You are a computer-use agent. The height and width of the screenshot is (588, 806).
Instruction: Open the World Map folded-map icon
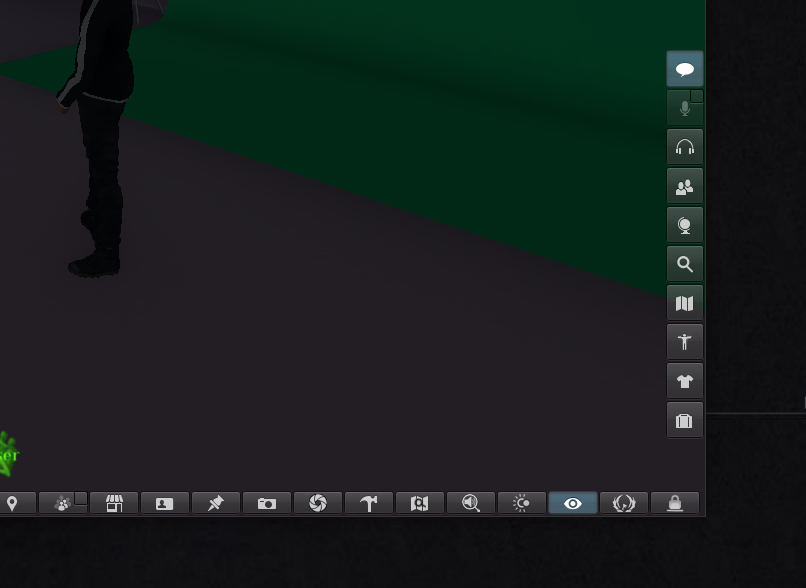[x=685, y=303]
